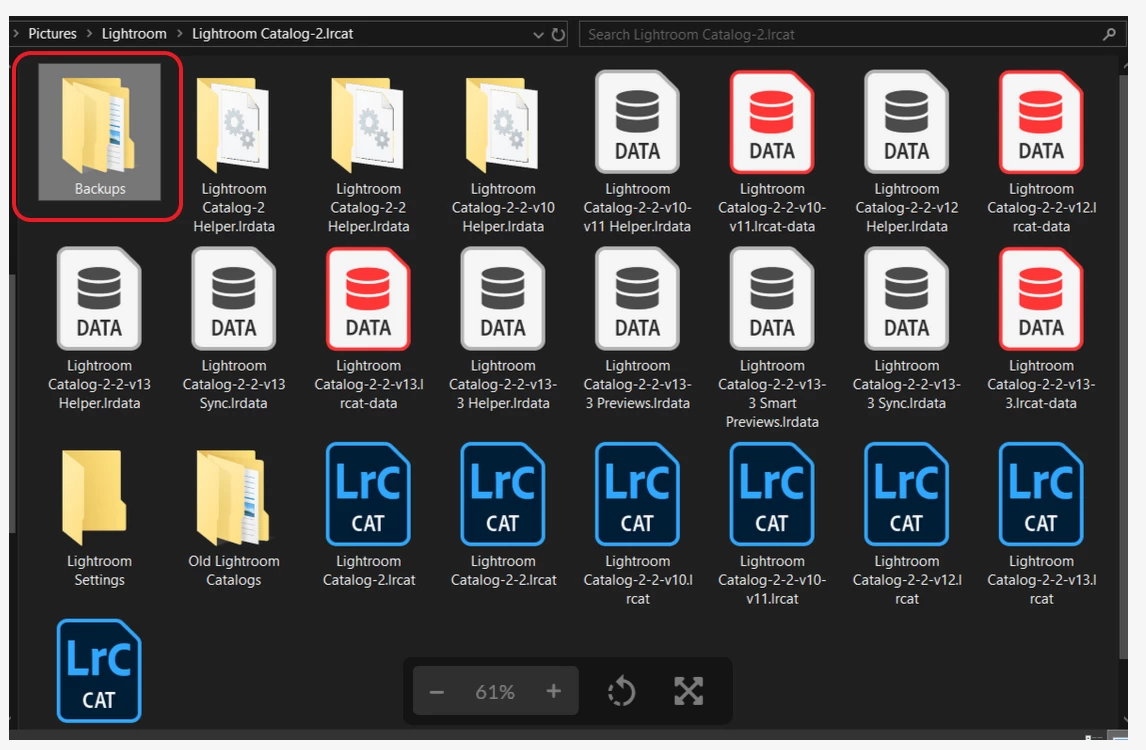
Task: Select Lightroom Catalog-2-2-v10-v11.lrcat-data file
Action: coord(772,153)
